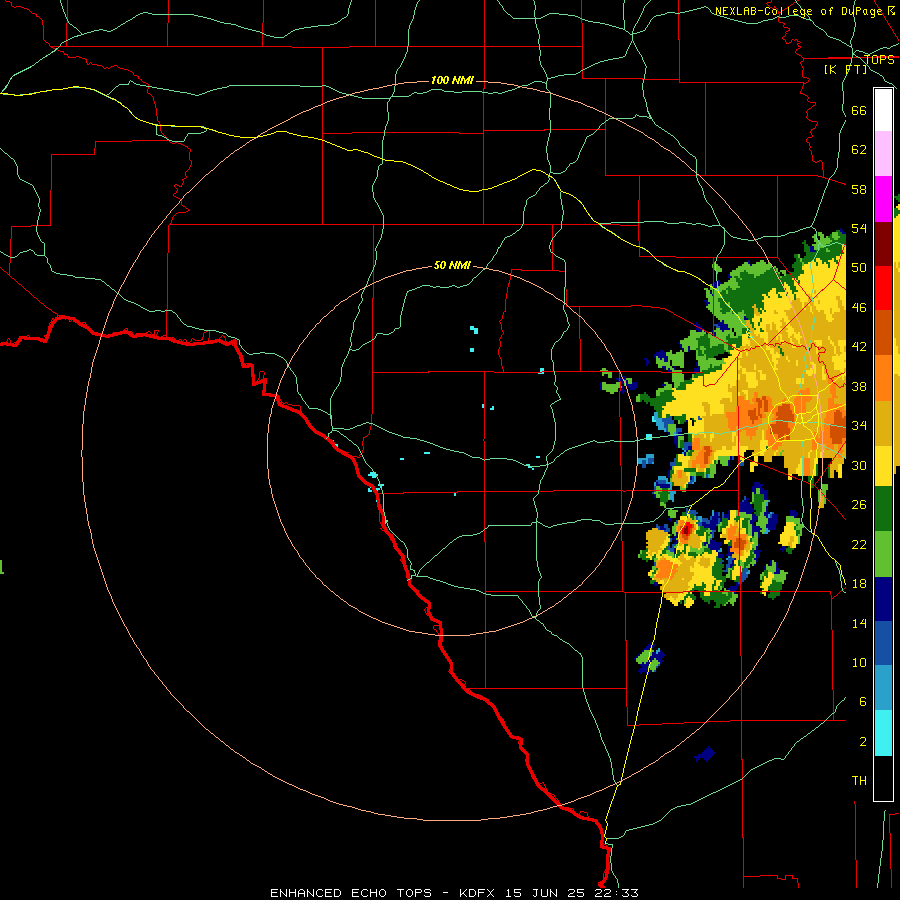Click the 'NEXLAB-College of DuPage' credit text
900x900 pixels.
[798, 11]
